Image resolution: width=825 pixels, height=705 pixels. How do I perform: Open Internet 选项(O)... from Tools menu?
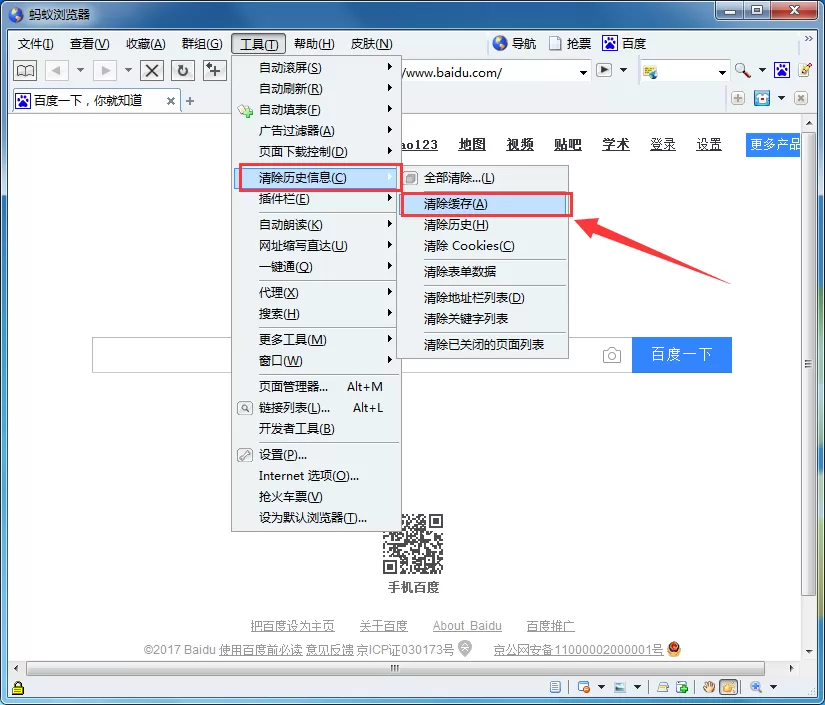[316, 476]
